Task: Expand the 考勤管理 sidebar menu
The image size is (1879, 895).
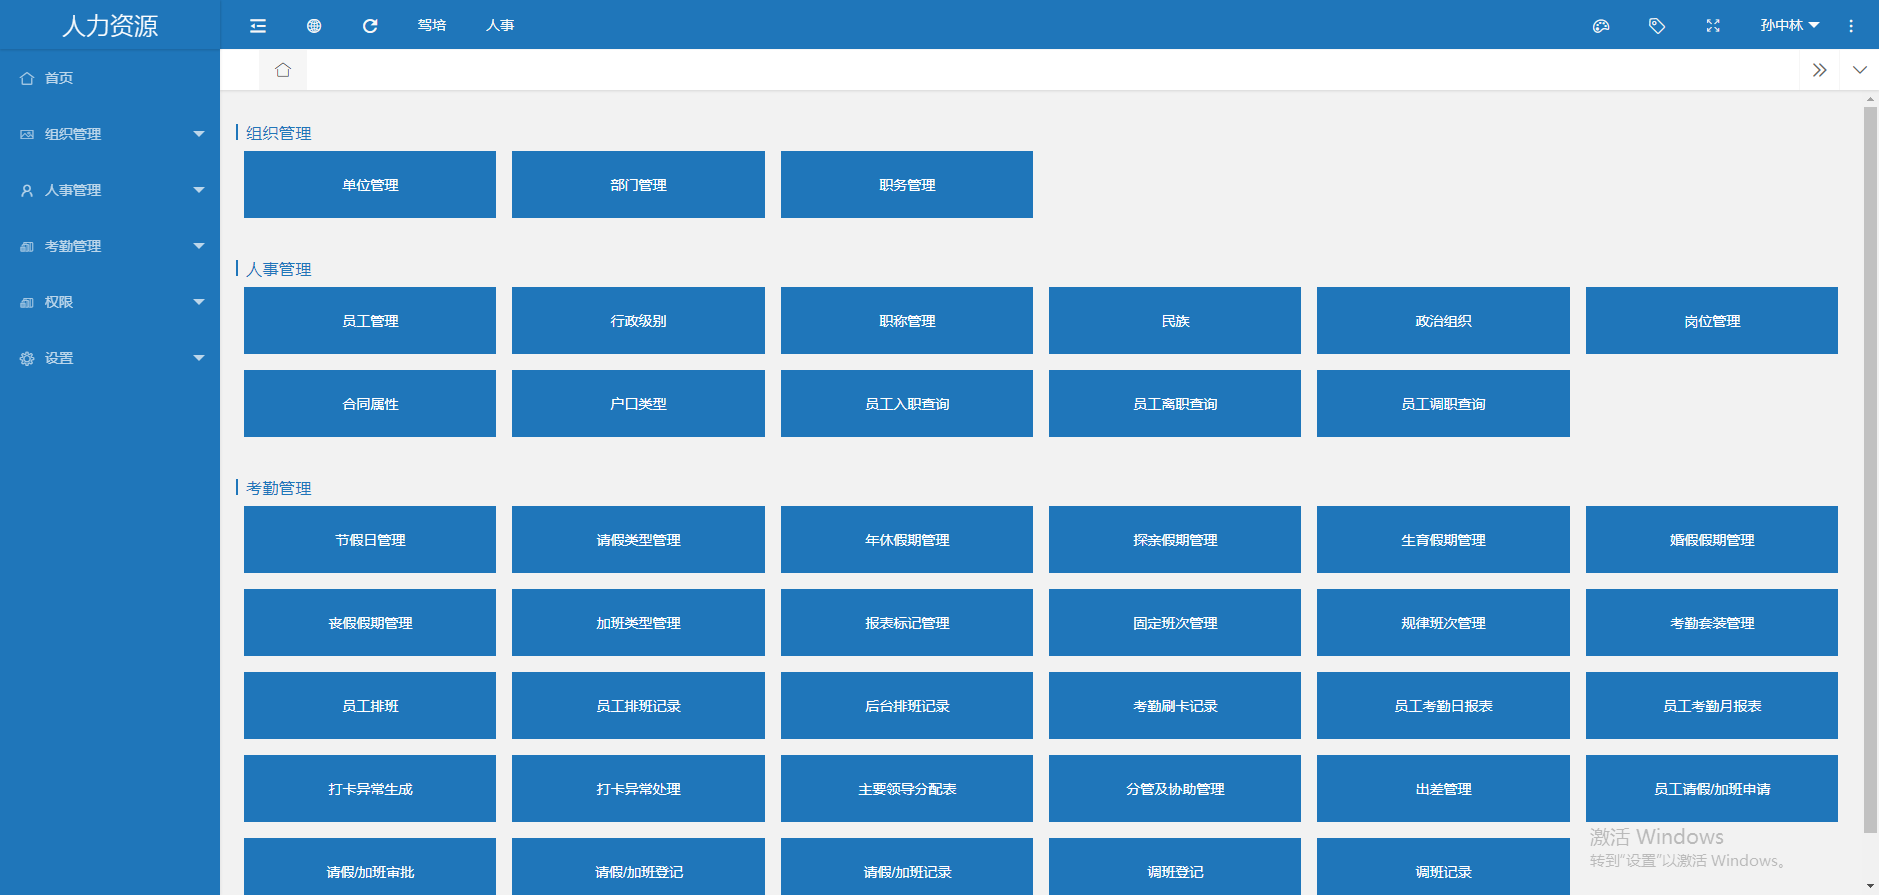Action: pos(110,246)
